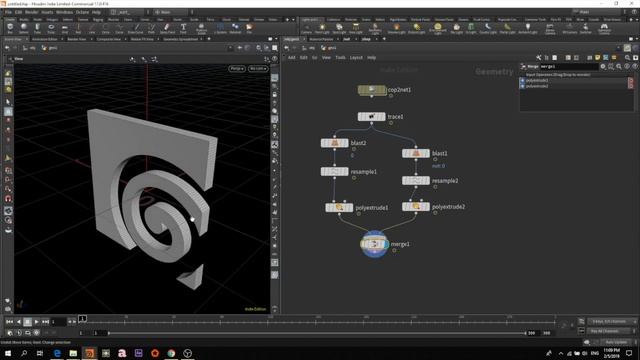Screen dimensions: 640x360
Task: Select the Font shelf tool
Action: click(x=183, y=28)
